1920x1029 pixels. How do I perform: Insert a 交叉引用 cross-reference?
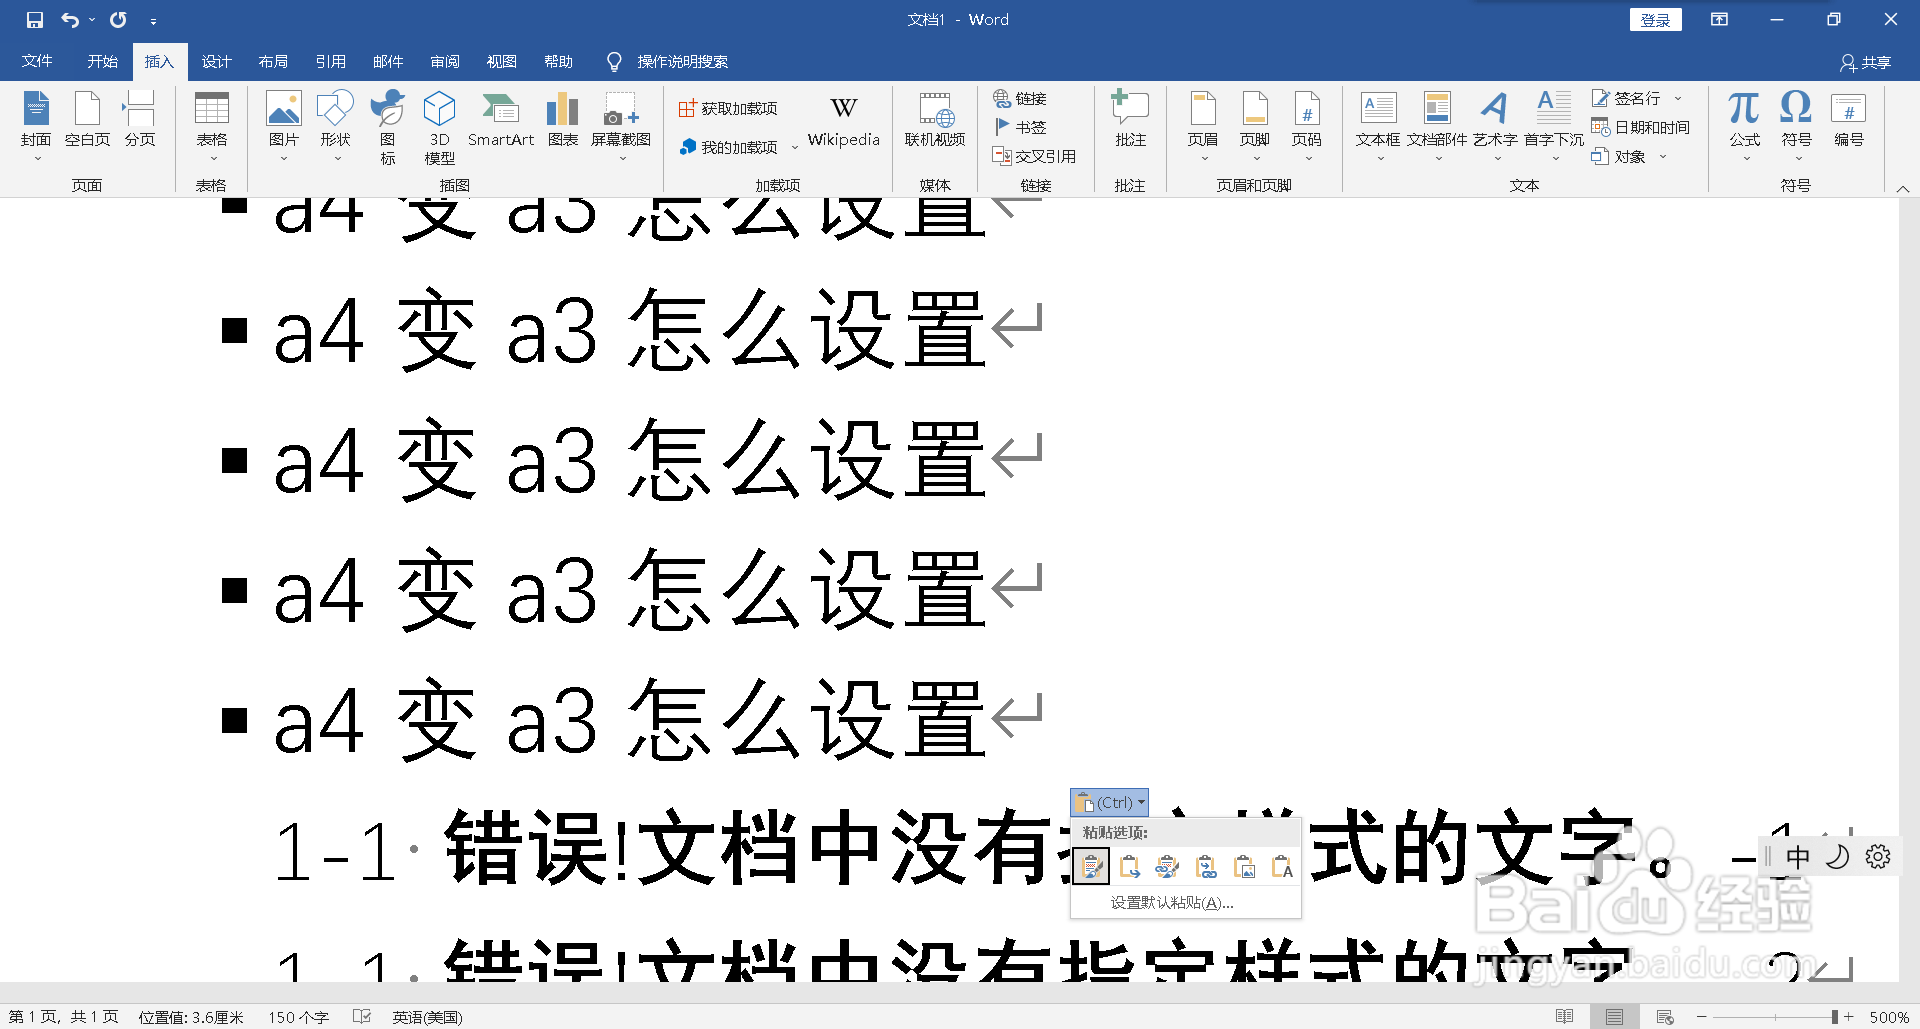[x=1035, y=156]
